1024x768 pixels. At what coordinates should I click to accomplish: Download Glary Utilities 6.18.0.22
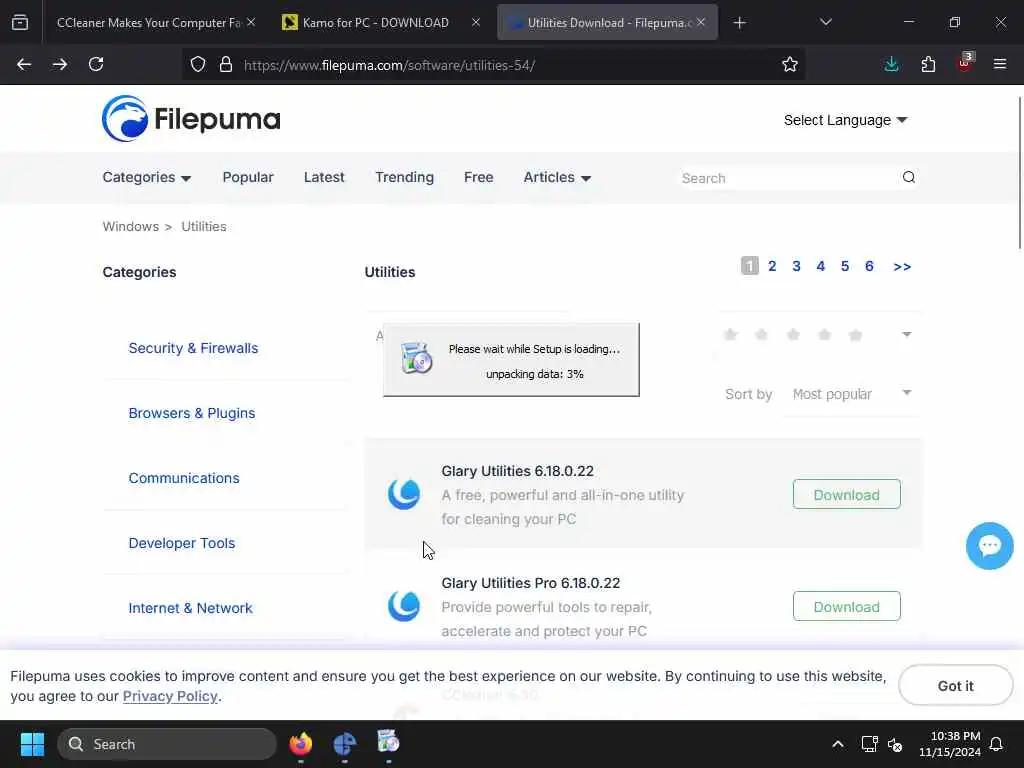click(x=846, y=494)
